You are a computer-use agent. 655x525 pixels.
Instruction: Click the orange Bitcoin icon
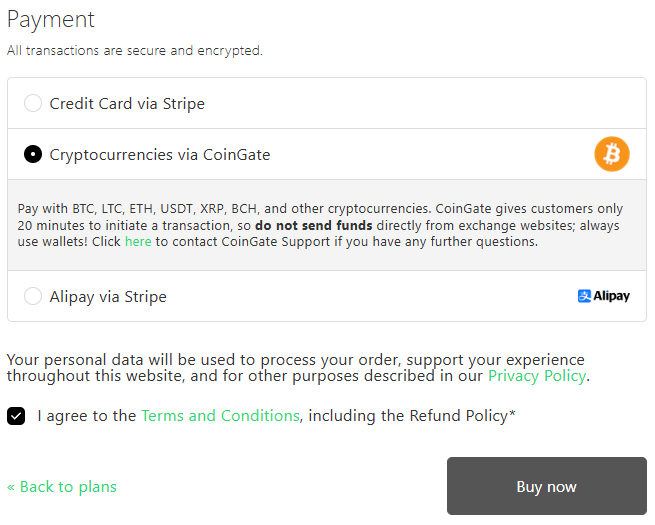(612, 154)
